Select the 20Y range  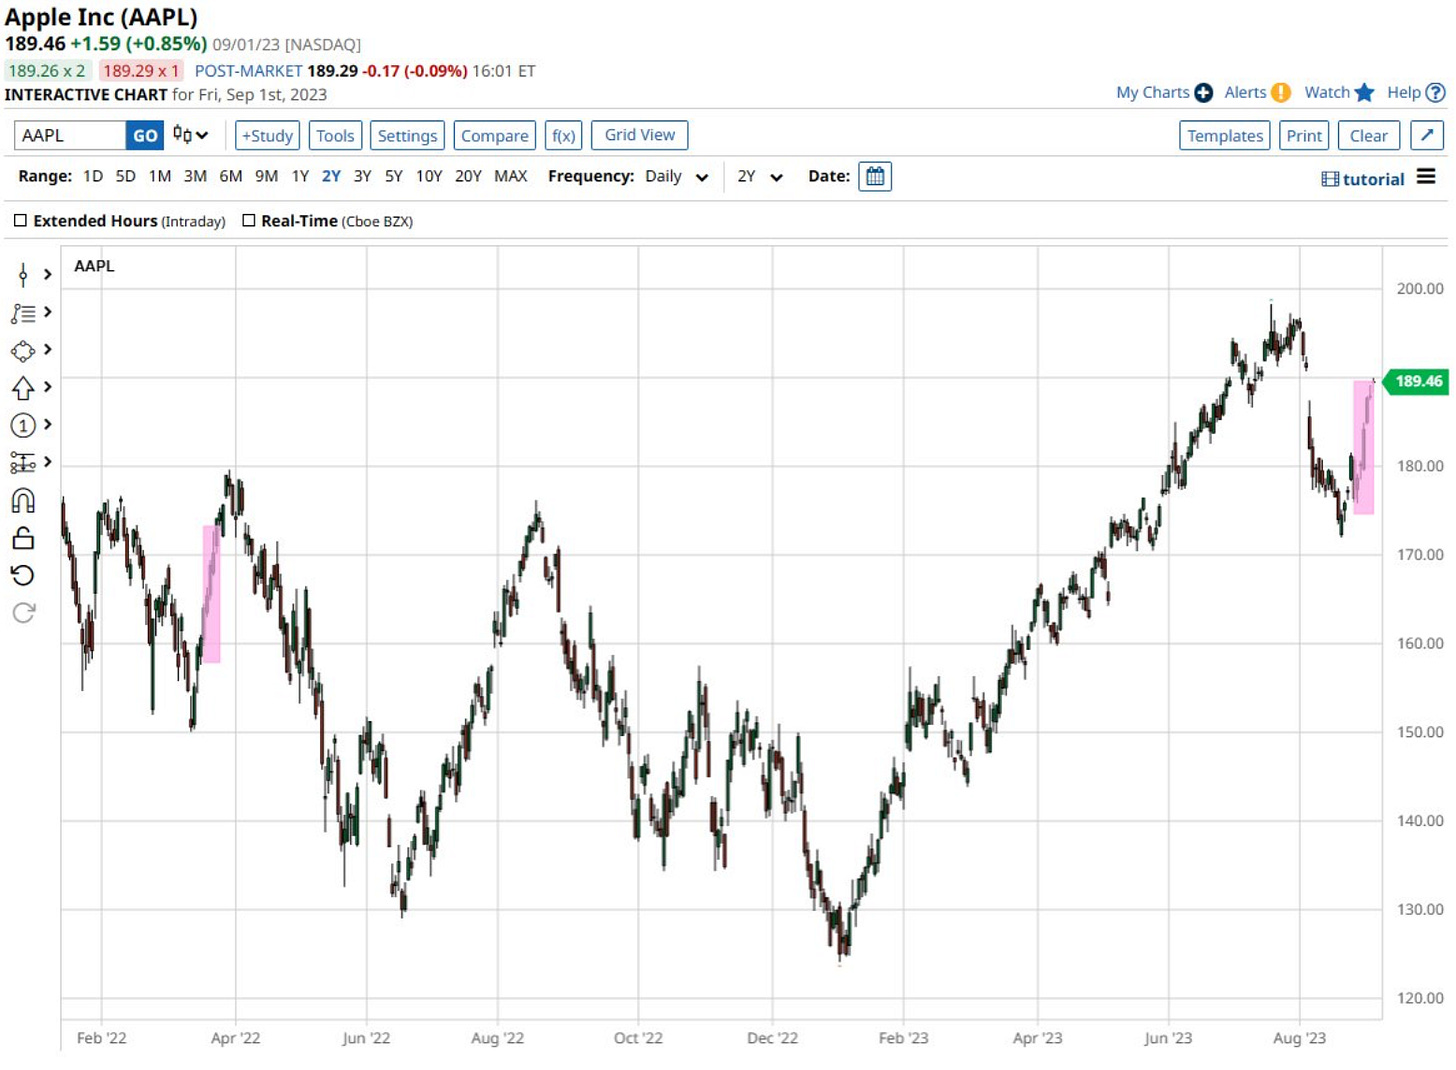pyautogui.click(x=468, y=176)
